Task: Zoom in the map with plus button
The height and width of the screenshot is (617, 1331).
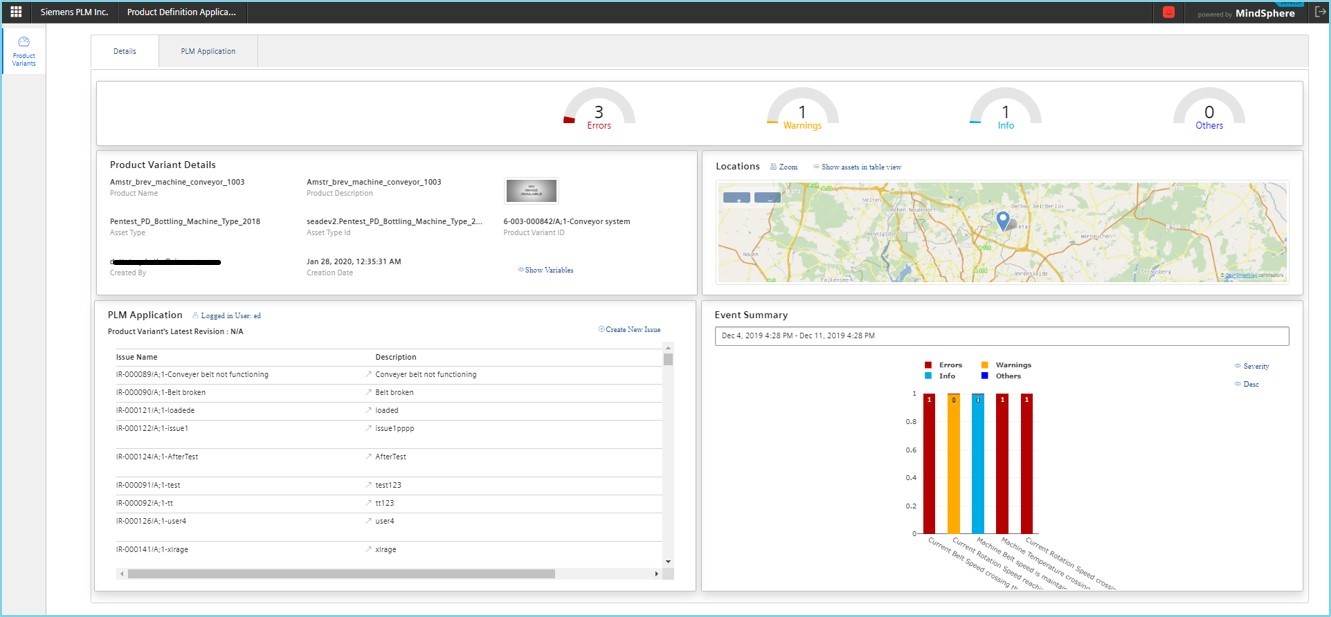Action: coord(736,198)
